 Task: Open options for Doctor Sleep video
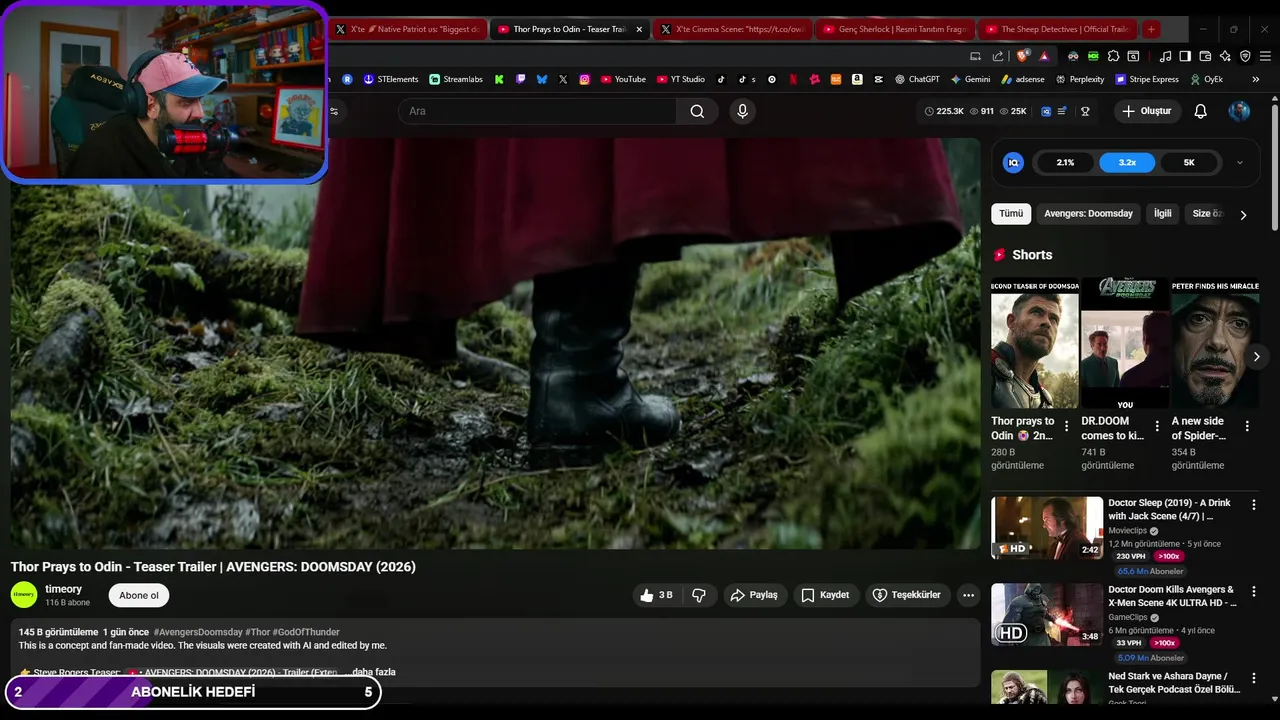click(1253, 505)
